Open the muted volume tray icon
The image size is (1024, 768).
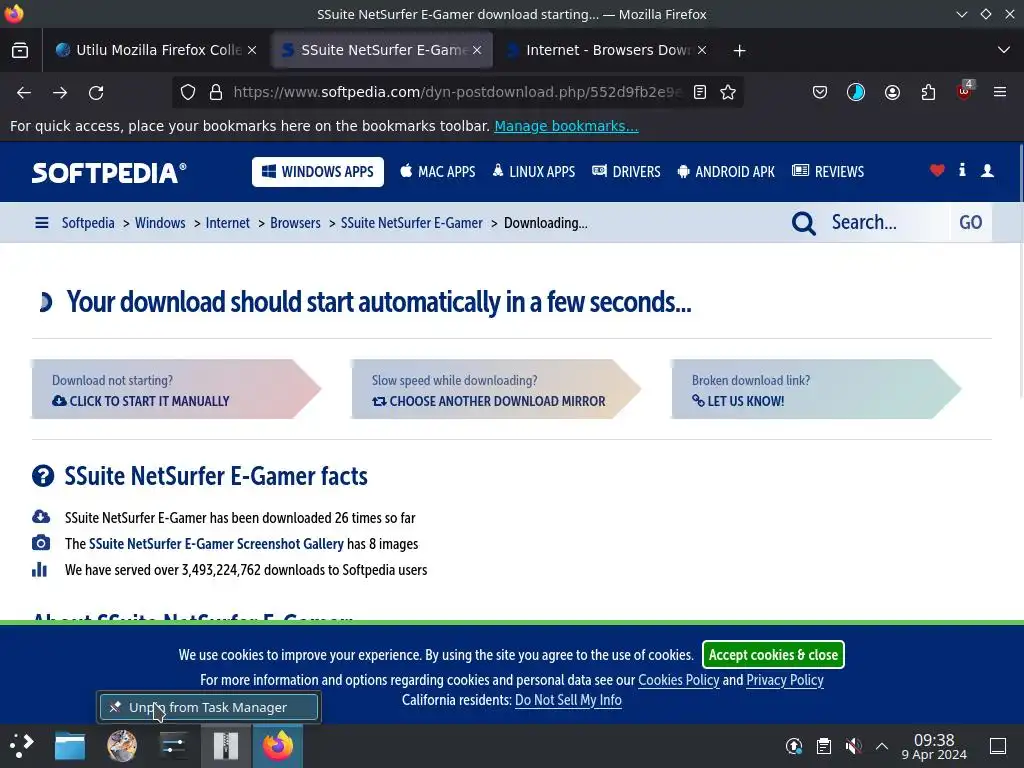(853, 746)
